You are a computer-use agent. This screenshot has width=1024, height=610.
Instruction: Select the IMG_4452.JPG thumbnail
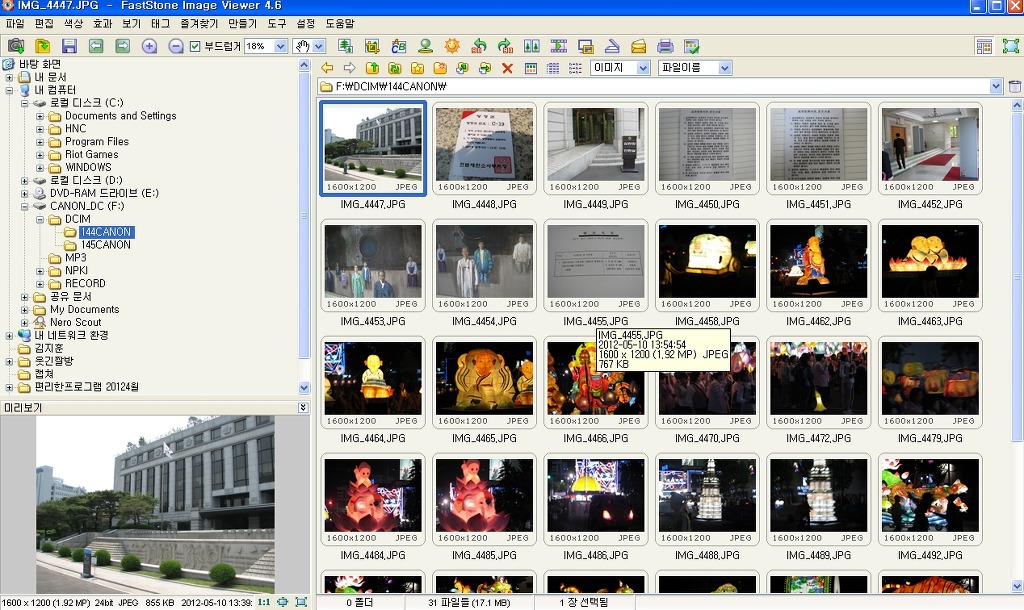click(930, 150)
